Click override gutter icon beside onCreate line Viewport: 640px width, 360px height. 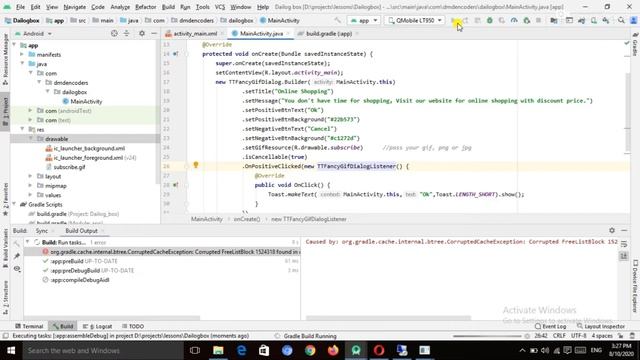(176, 54)
